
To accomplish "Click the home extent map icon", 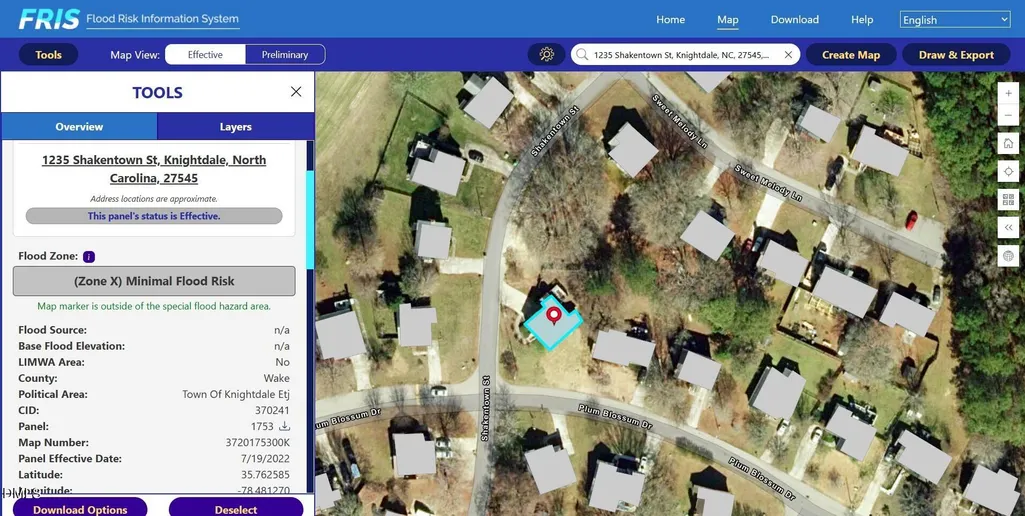I will pyautogui.click(x=1008, y=143).
